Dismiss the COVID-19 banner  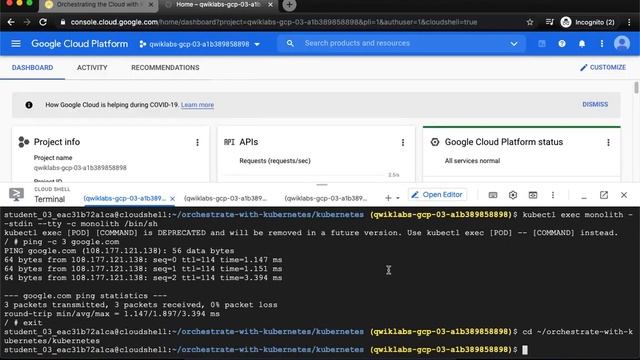pos(595,104)
